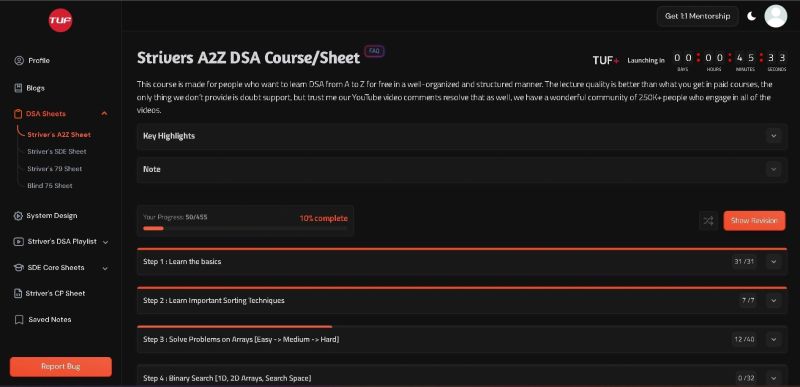Toggle dark mode moon icon
The image size is (800, 387).
[752, 16]
